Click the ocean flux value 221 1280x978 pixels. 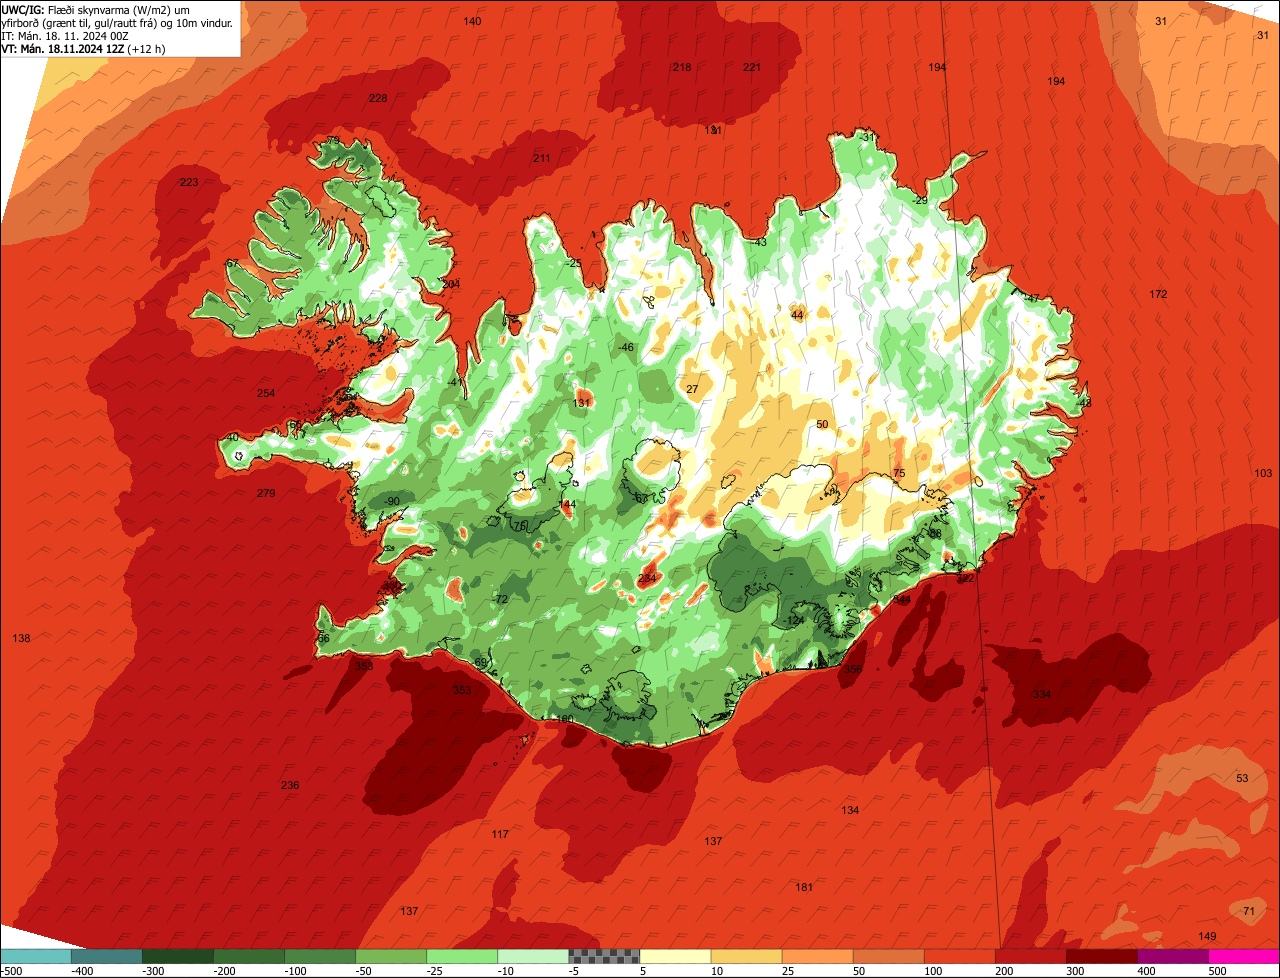[x=752, y=67]
